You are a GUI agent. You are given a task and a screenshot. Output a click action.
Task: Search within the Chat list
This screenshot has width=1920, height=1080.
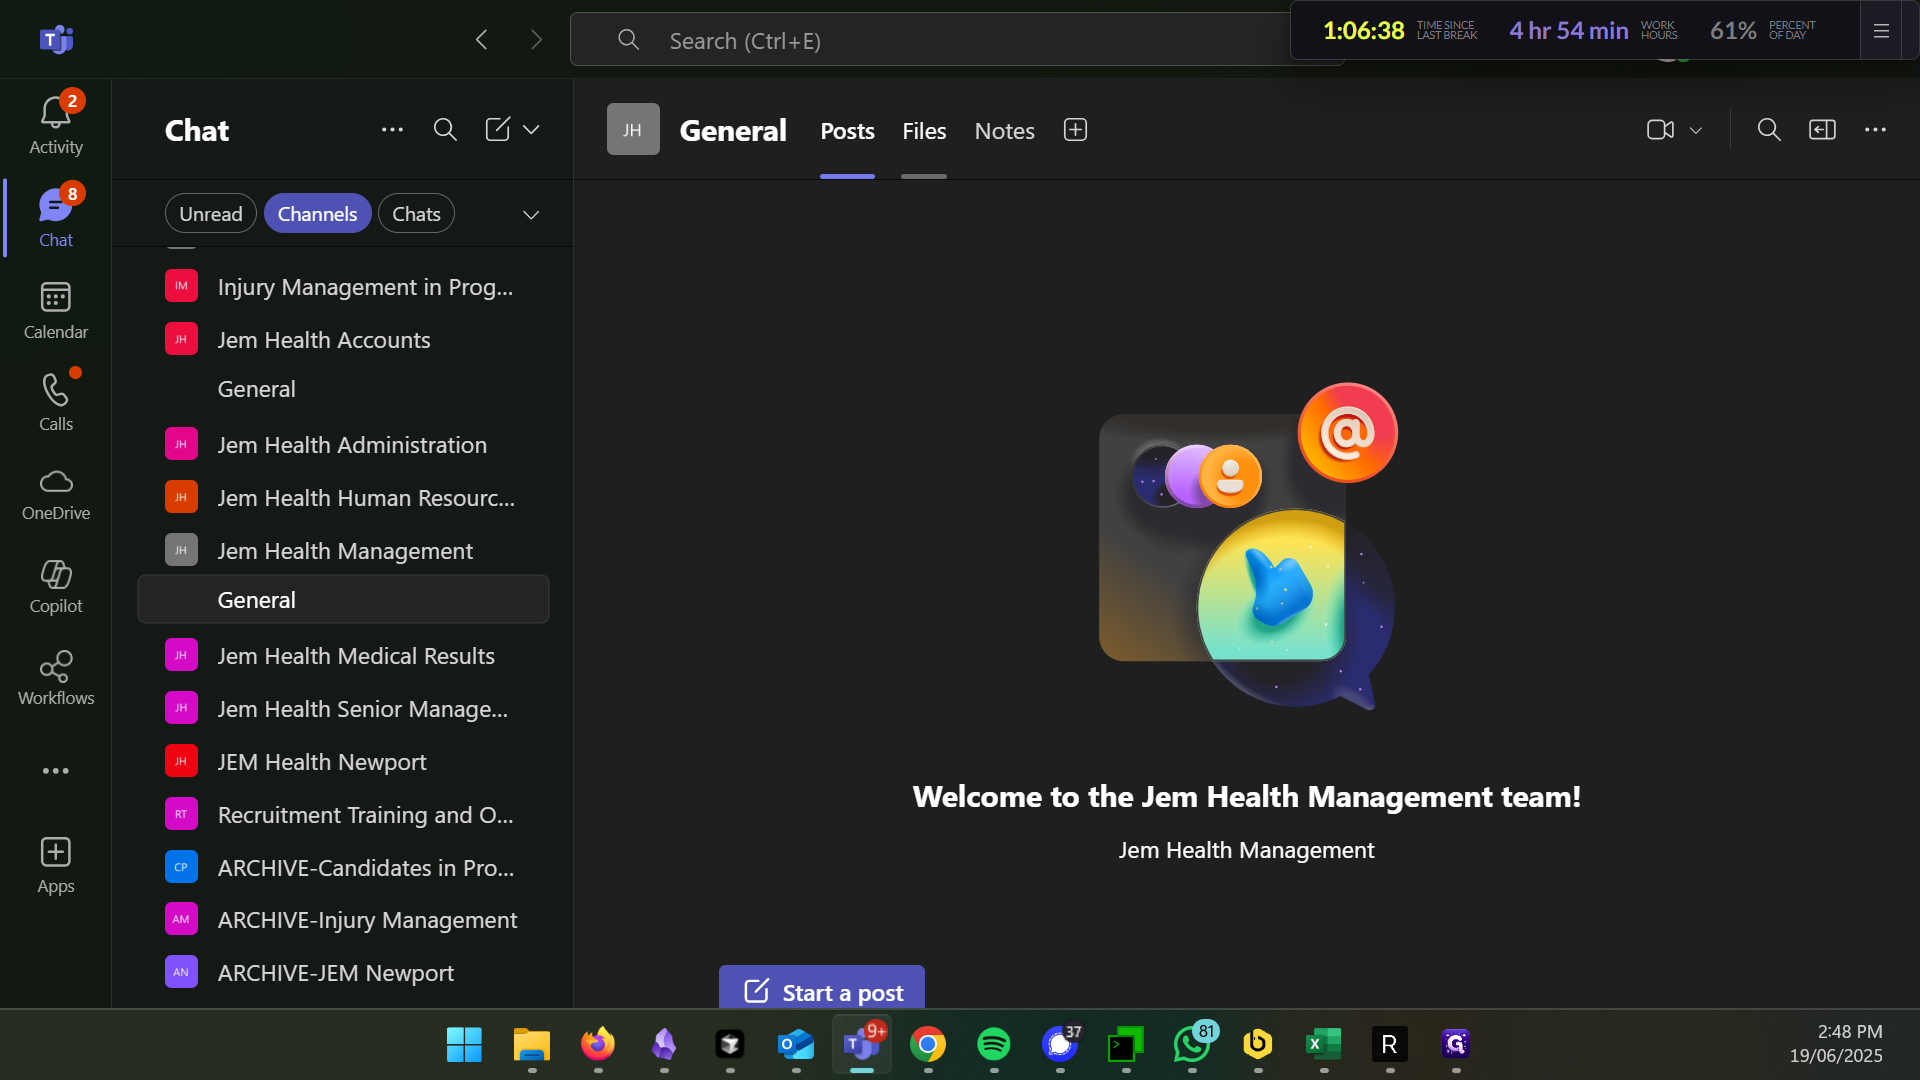point(445,130)
